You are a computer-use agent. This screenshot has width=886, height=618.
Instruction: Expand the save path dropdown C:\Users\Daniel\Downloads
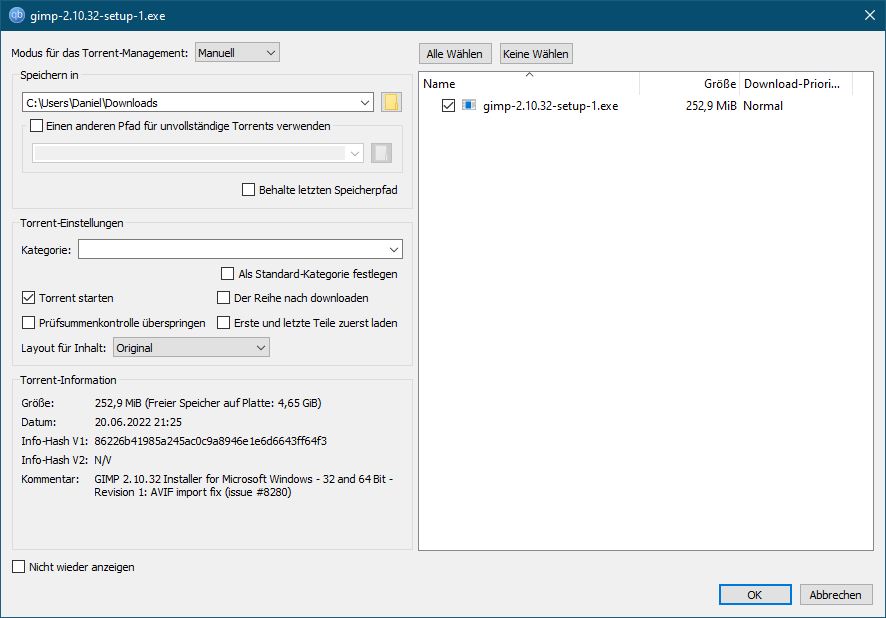(x=364, y=102)
